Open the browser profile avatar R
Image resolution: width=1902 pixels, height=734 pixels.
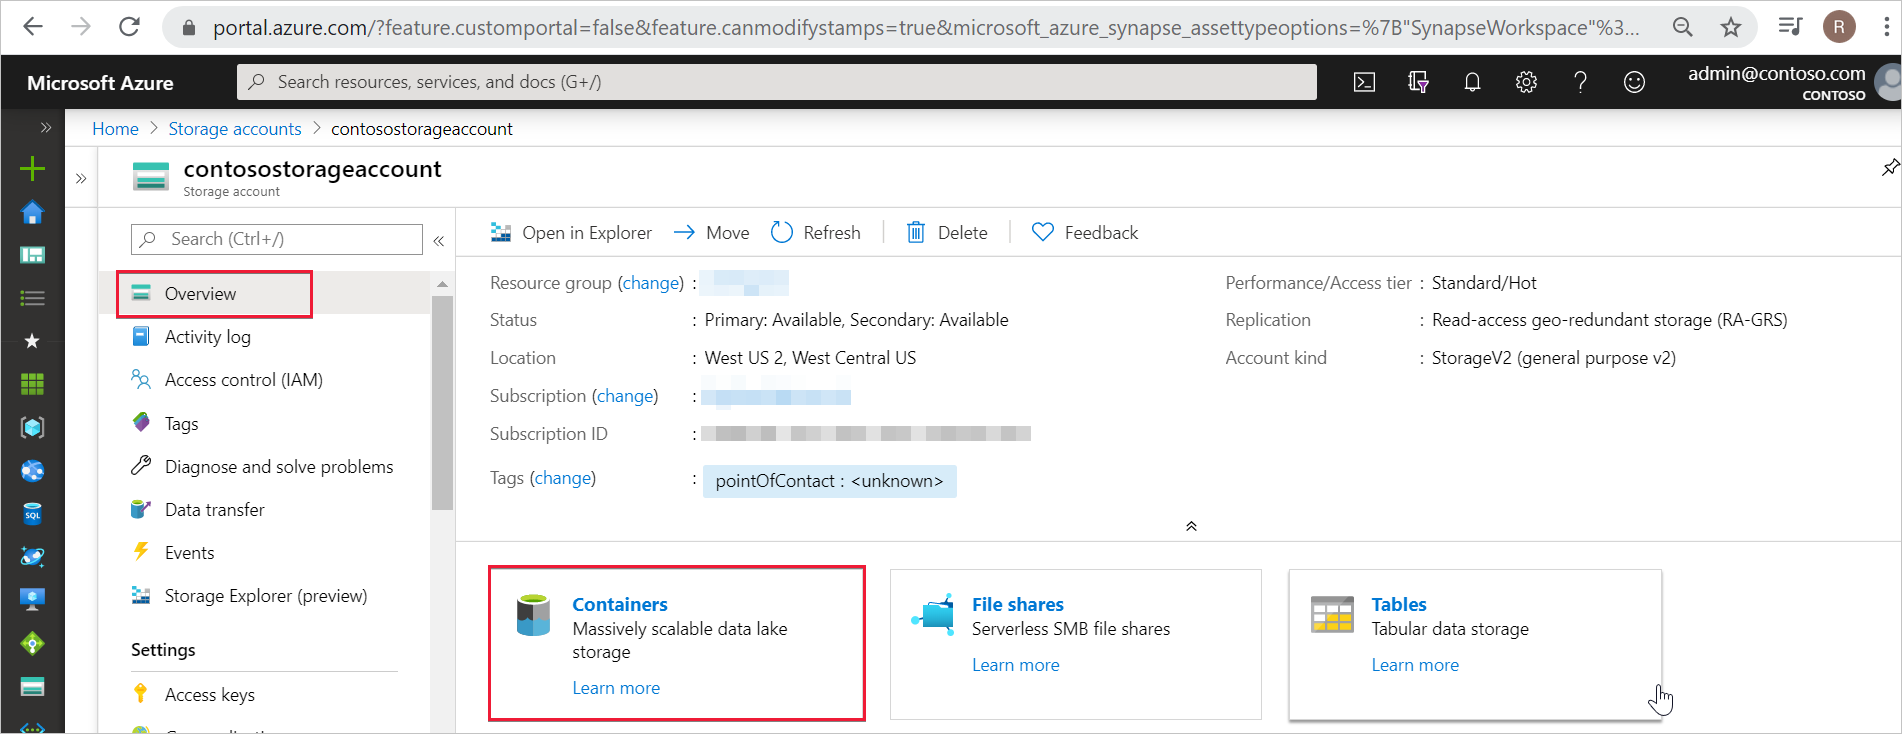(x=1839, y=27)
